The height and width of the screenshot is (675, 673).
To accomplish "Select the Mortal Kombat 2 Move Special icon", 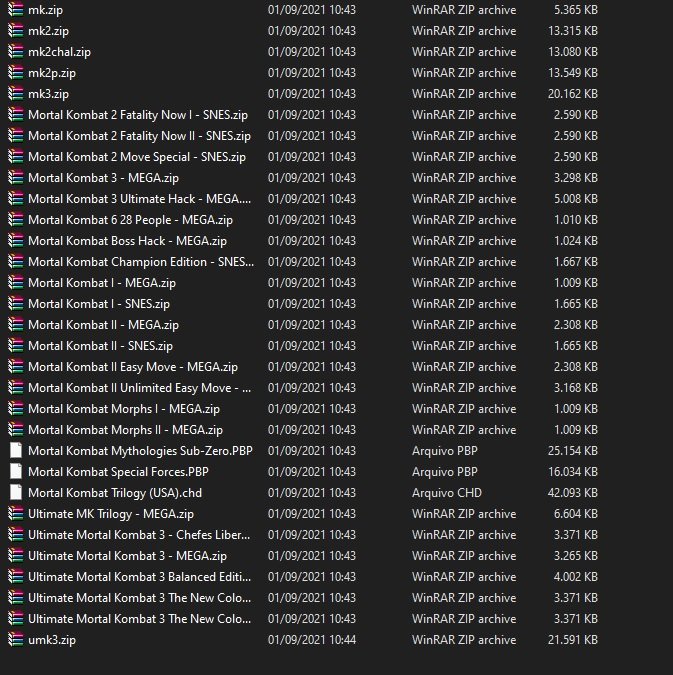I will click(16, 157).
